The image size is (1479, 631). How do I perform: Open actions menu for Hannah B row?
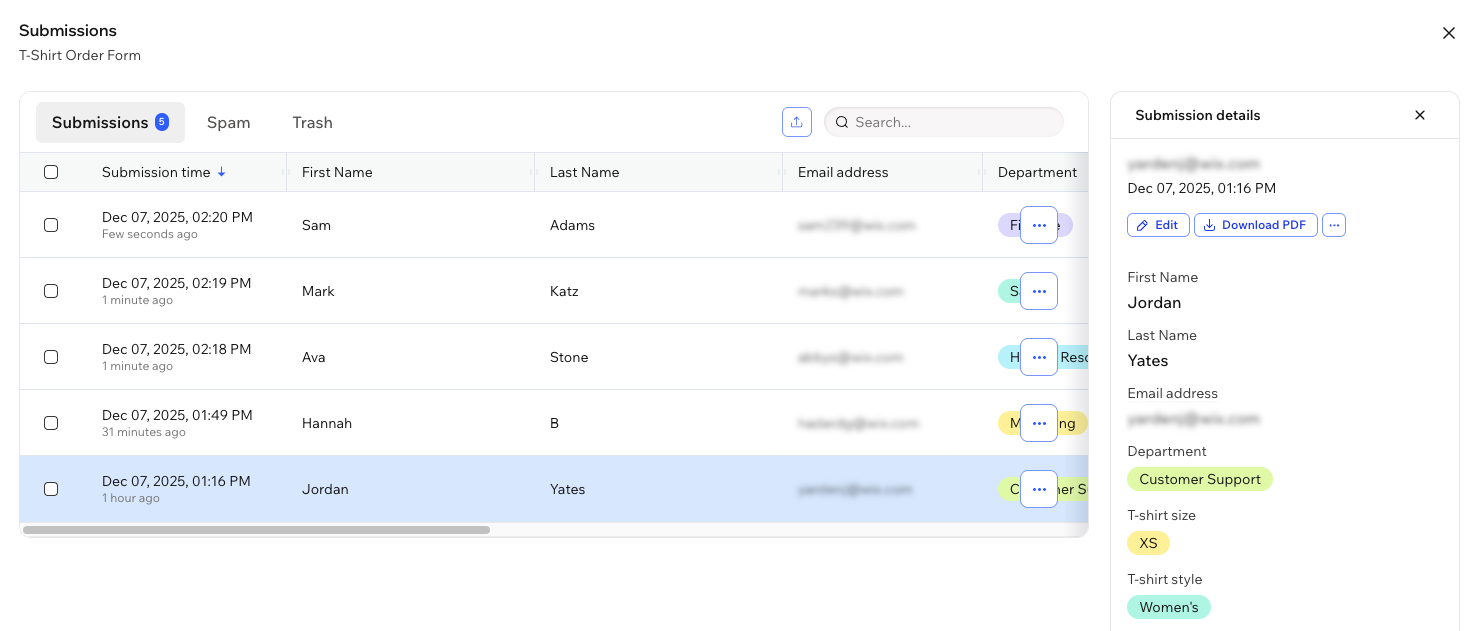tap(1038, 423)
